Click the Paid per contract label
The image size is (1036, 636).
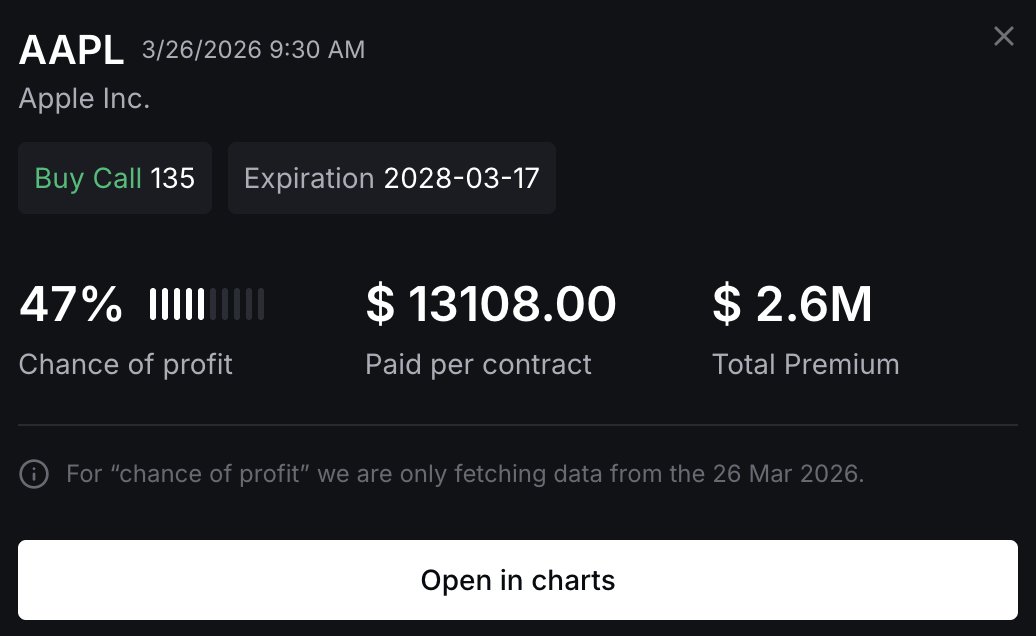click(x=478, y=364)
